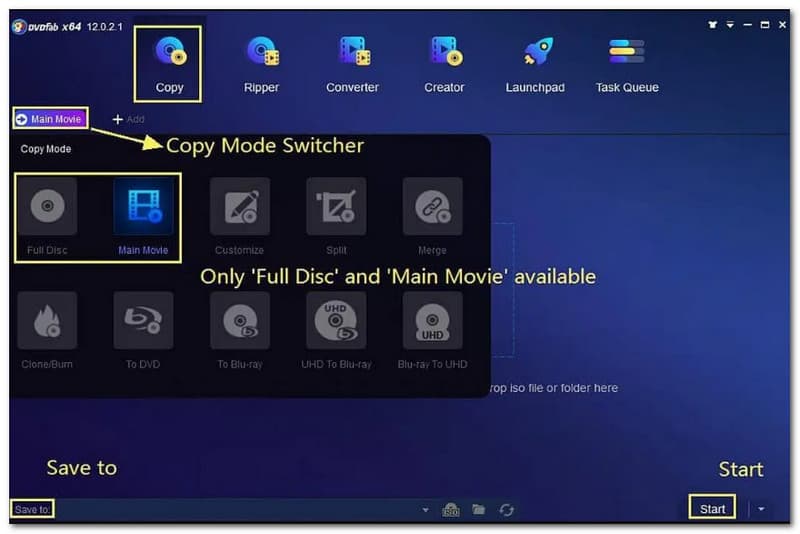Screen dimensions: 800x534
Task: Expand the Start button dropdown arrow
Action: tap(761, 509)
